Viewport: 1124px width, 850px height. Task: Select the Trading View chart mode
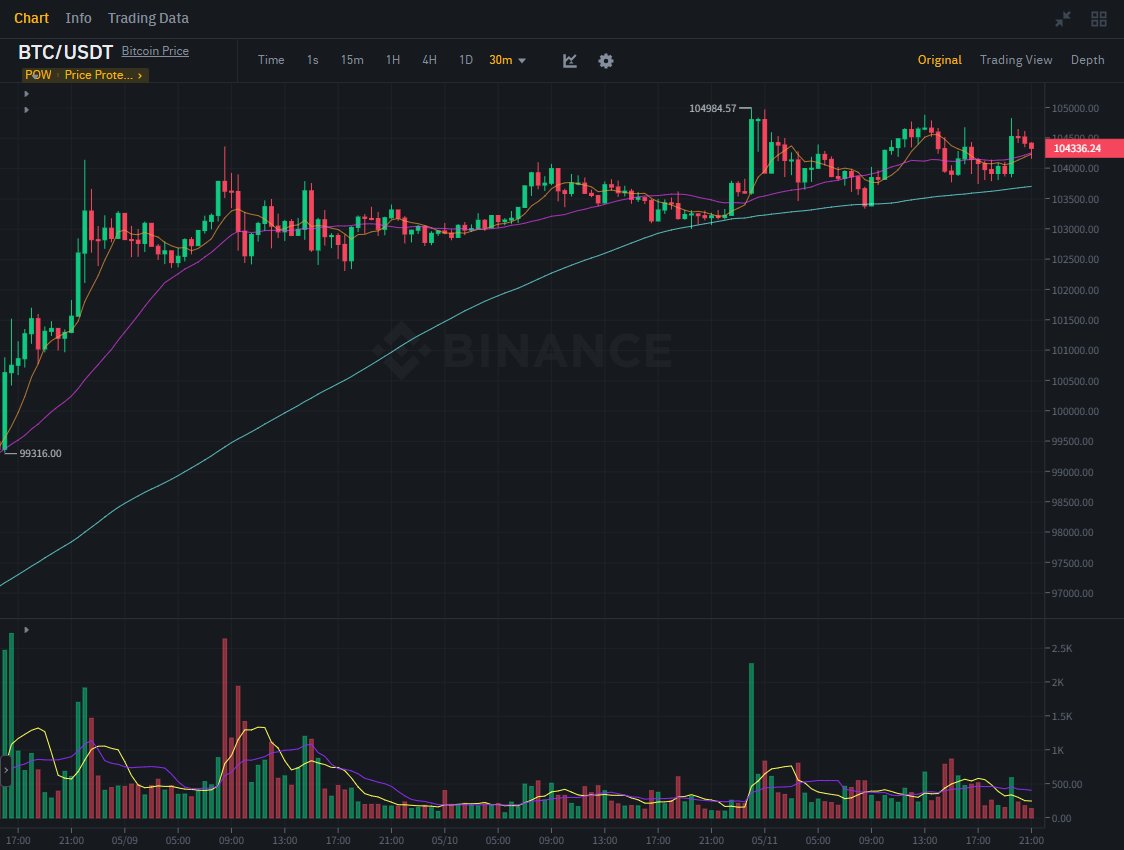pos(1016,60)
